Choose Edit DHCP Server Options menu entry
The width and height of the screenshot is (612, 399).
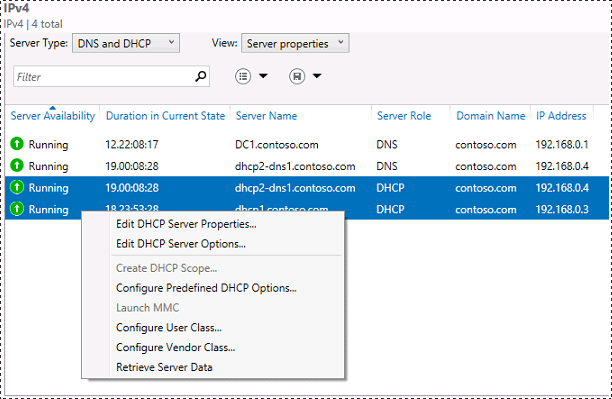coord(181,244)
